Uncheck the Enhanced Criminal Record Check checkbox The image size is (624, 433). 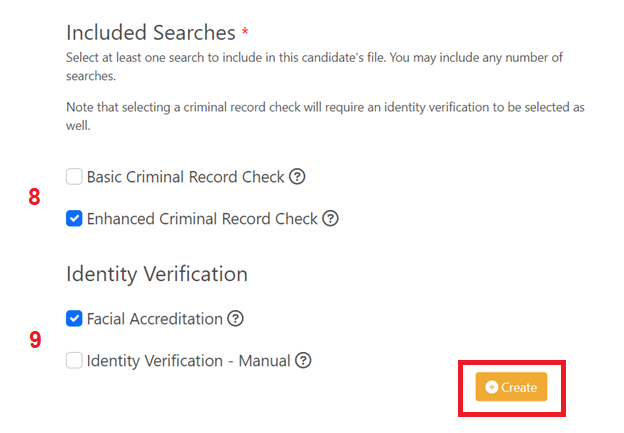click(x=74, y=218)
